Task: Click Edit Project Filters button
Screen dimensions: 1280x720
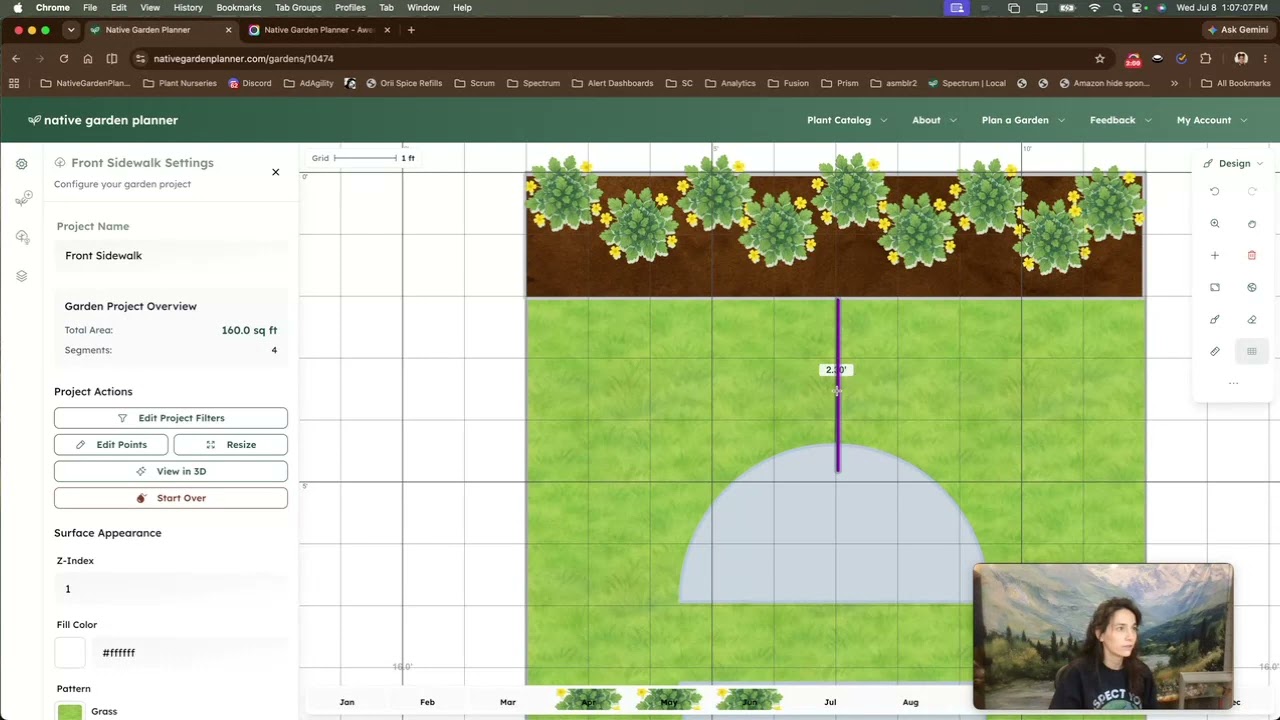Action: 171,418
